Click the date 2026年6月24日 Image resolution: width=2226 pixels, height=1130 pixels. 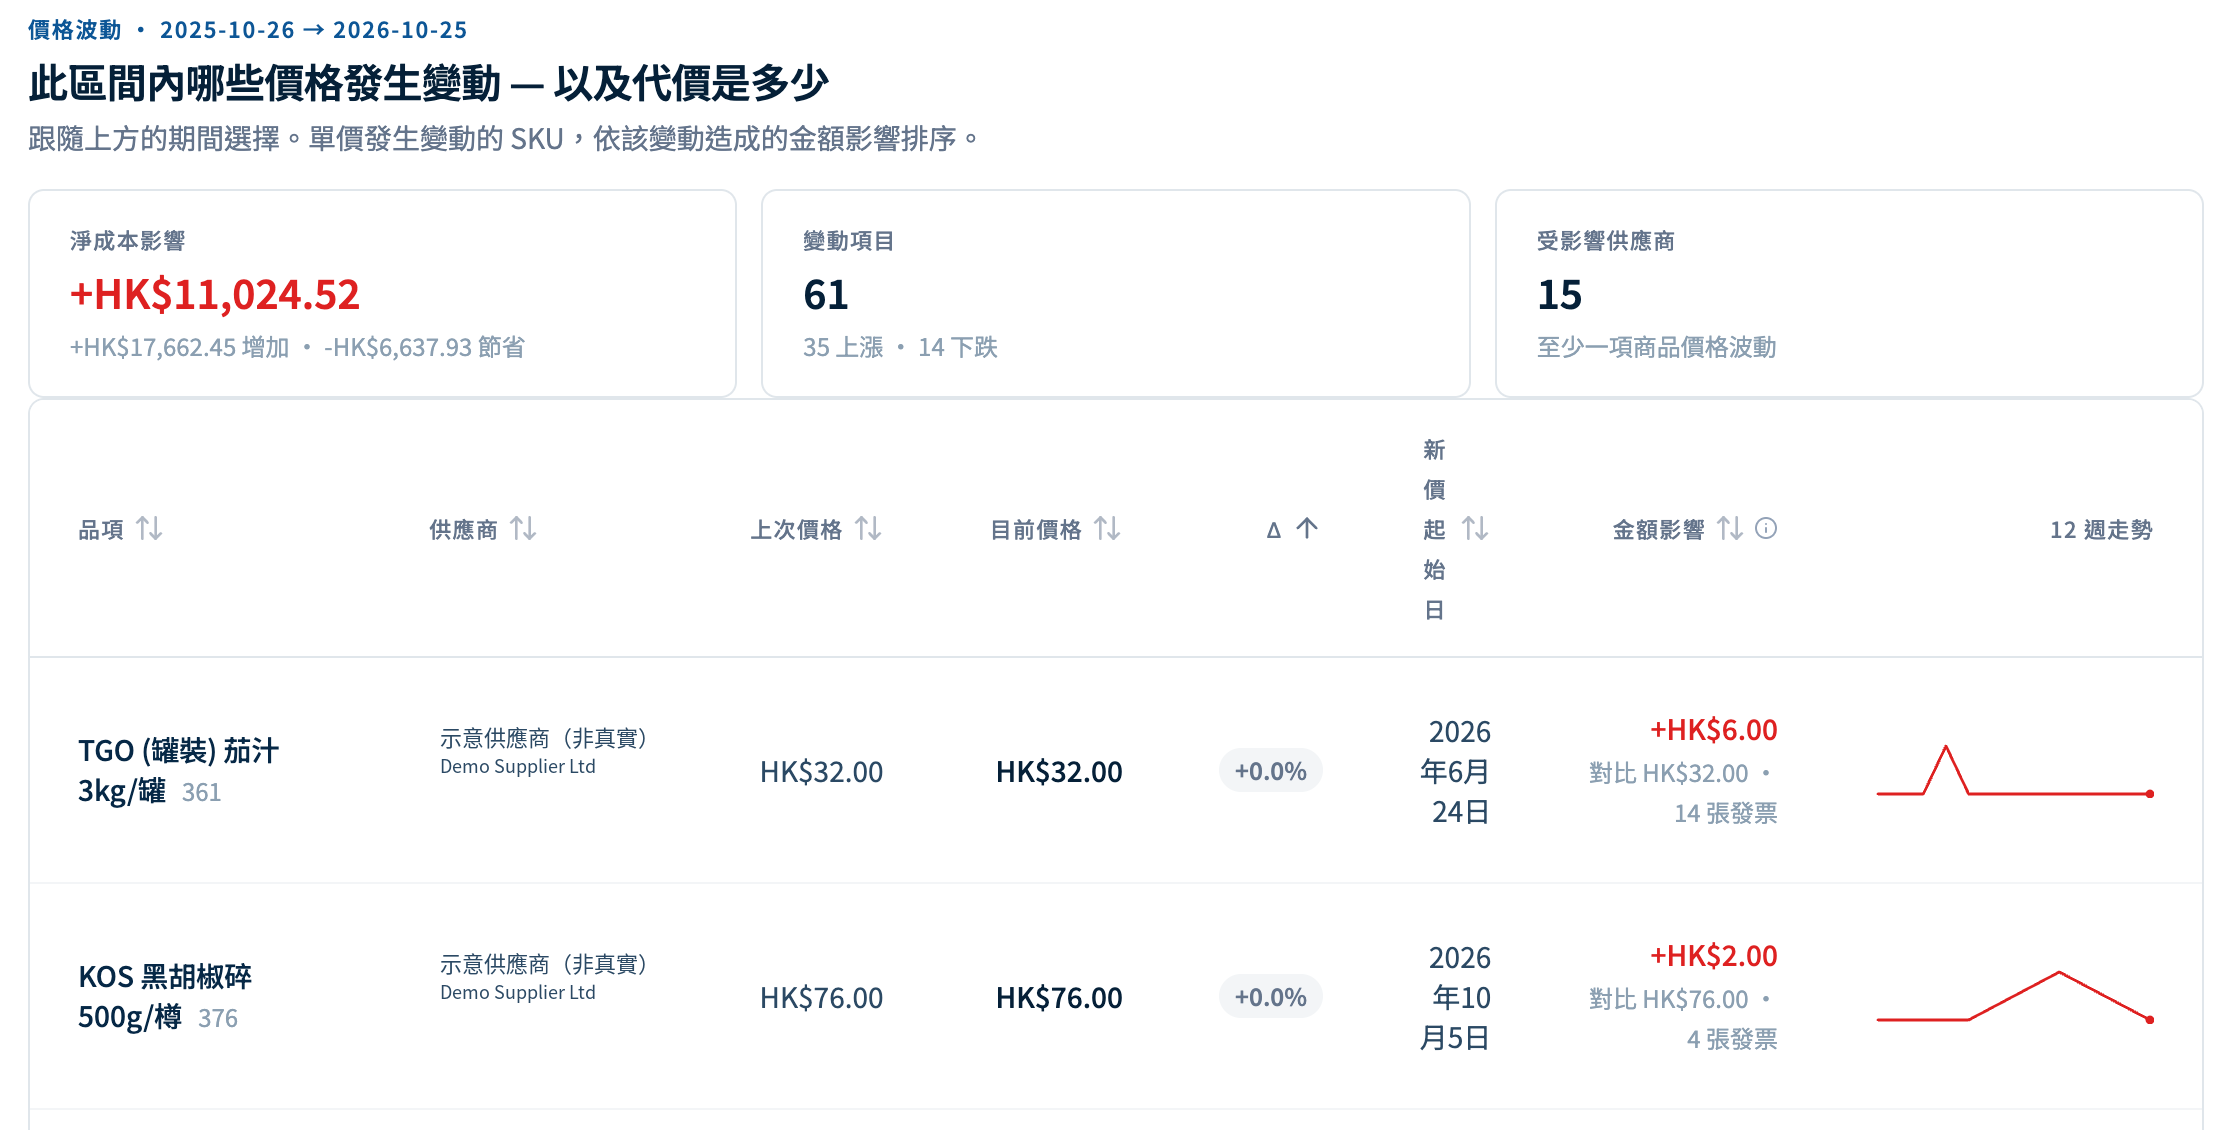click(1456, 771)
